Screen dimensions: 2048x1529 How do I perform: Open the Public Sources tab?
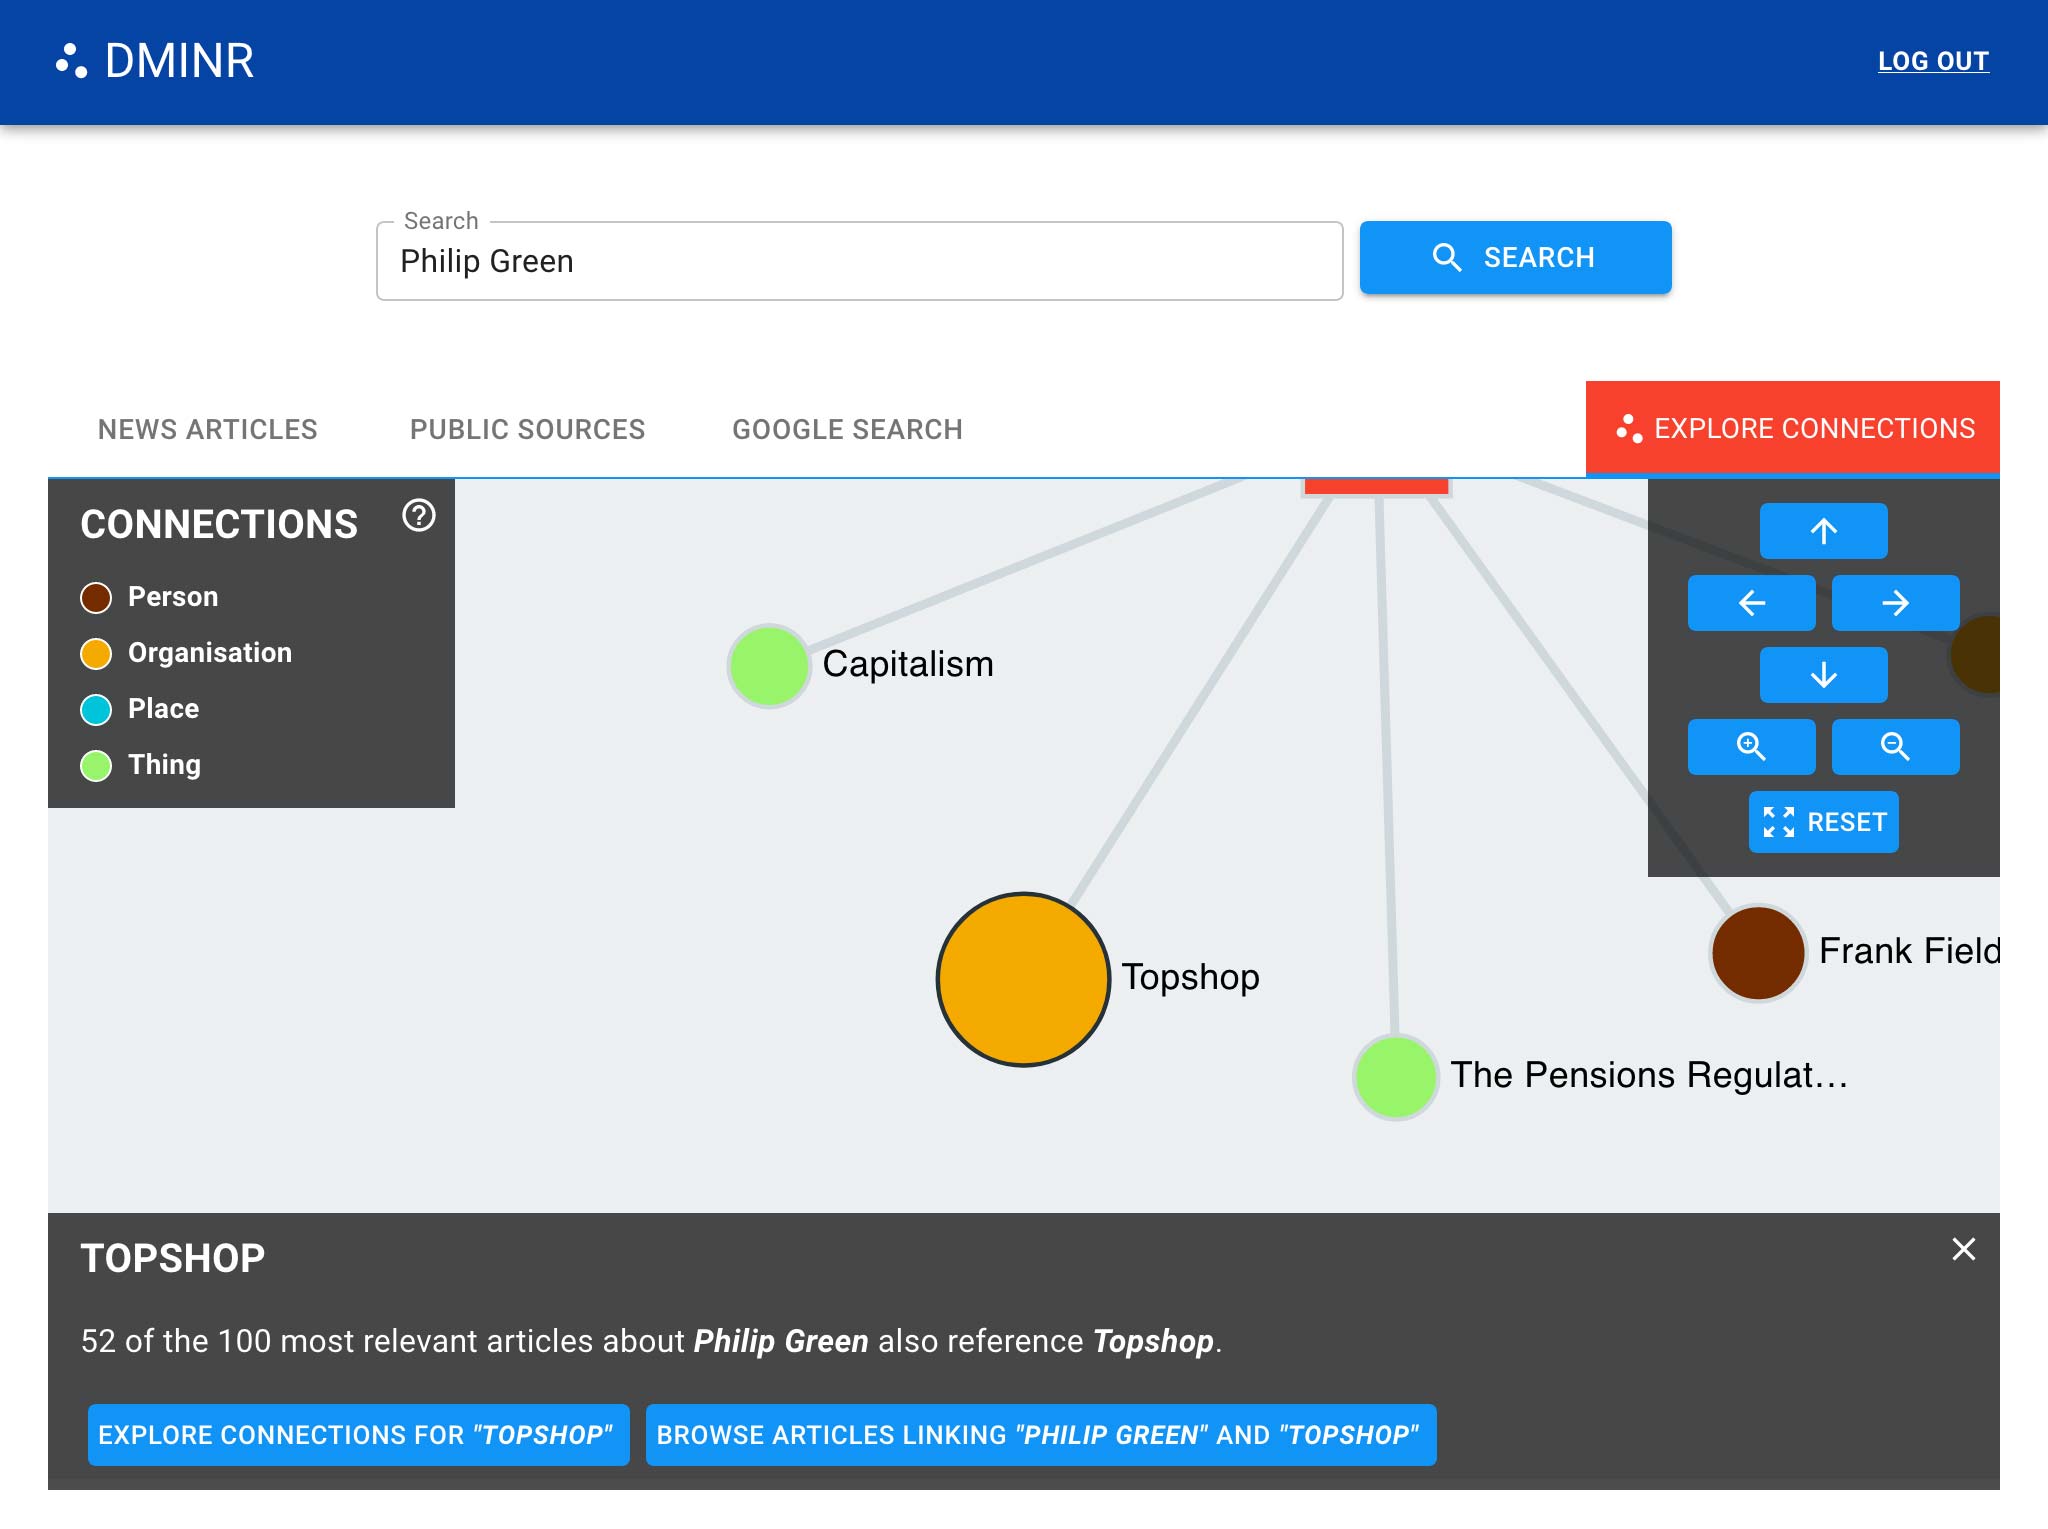click(x=527, y=429)
